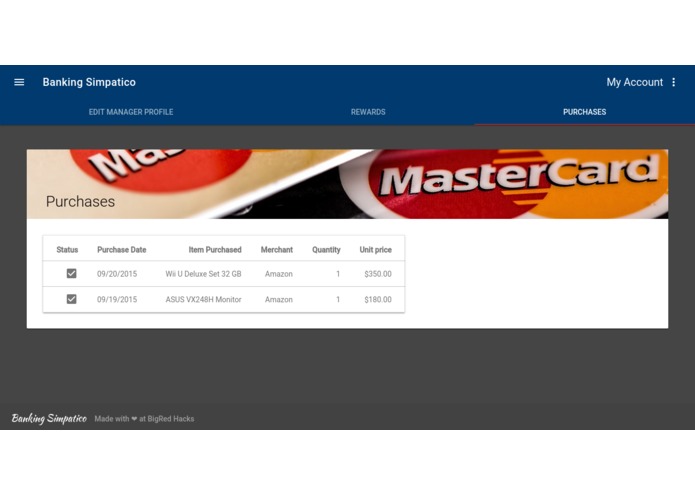
Task: Toggle the checkbox for Wii U Deluxe Set
Action: (71, 273)
